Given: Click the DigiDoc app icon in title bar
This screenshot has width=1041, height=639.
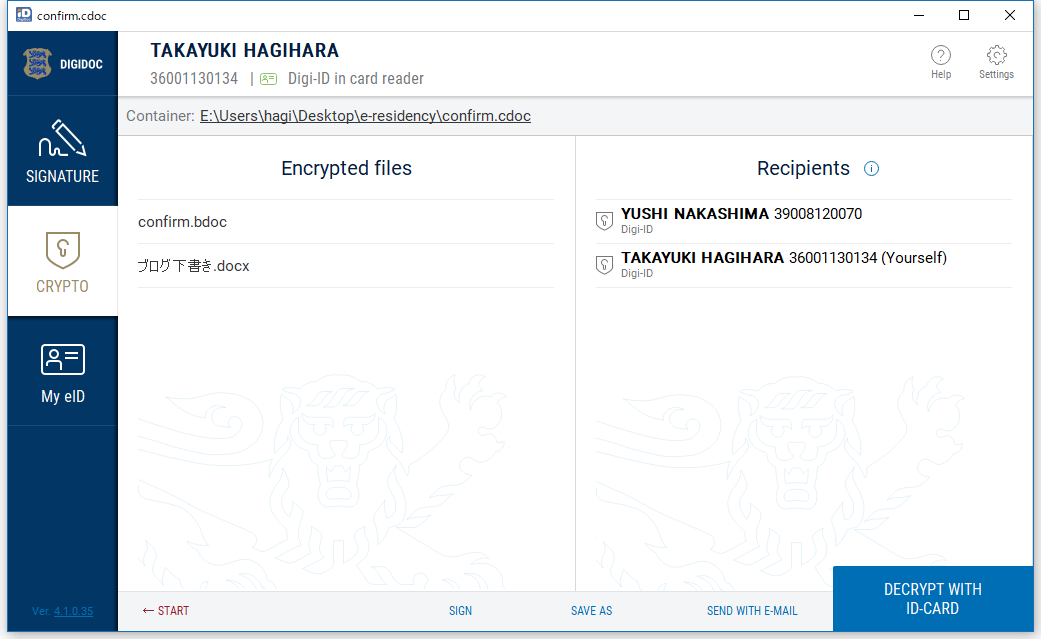Looking at the screenshot, I should click(x=24, y=15).
